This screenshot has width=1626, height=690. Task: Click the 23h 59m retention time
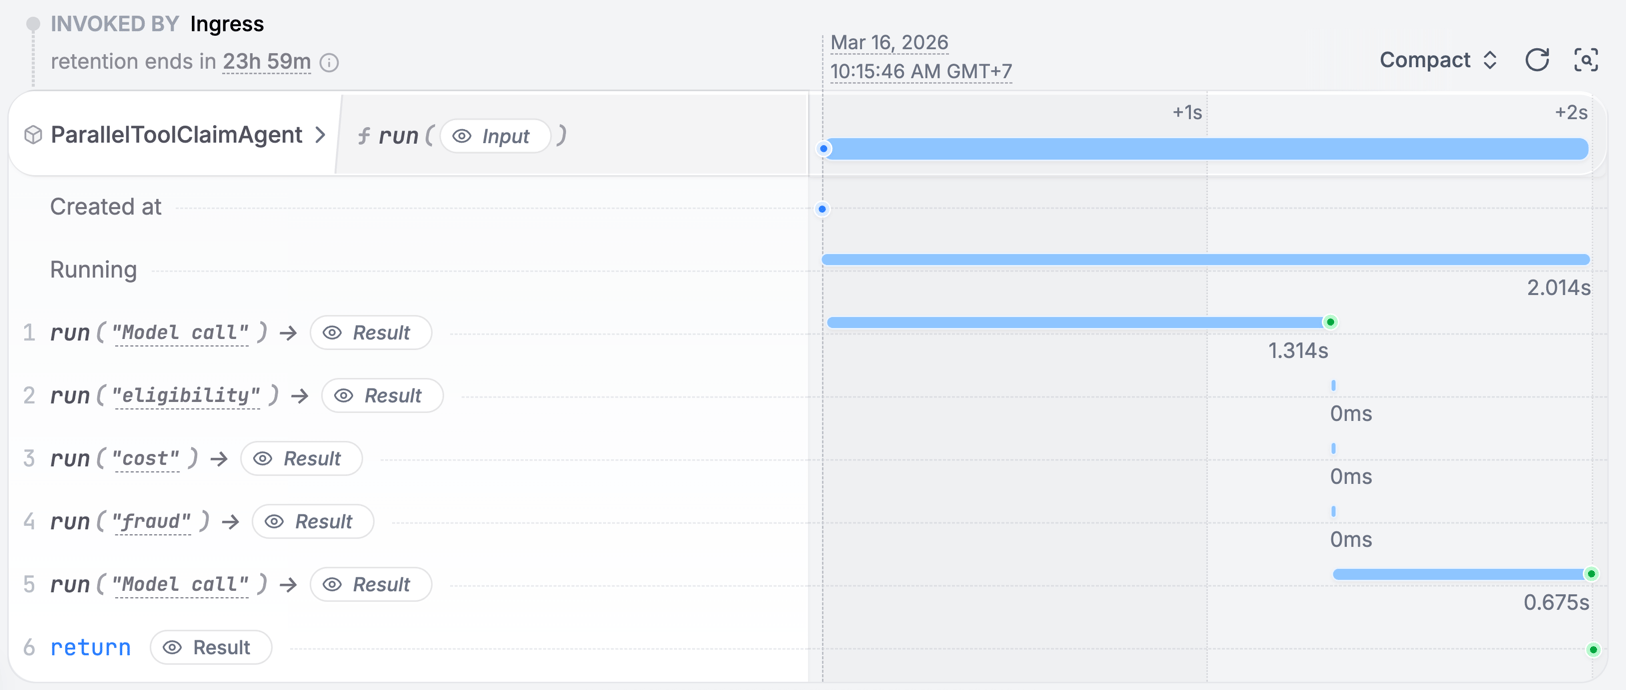point(267,62)
